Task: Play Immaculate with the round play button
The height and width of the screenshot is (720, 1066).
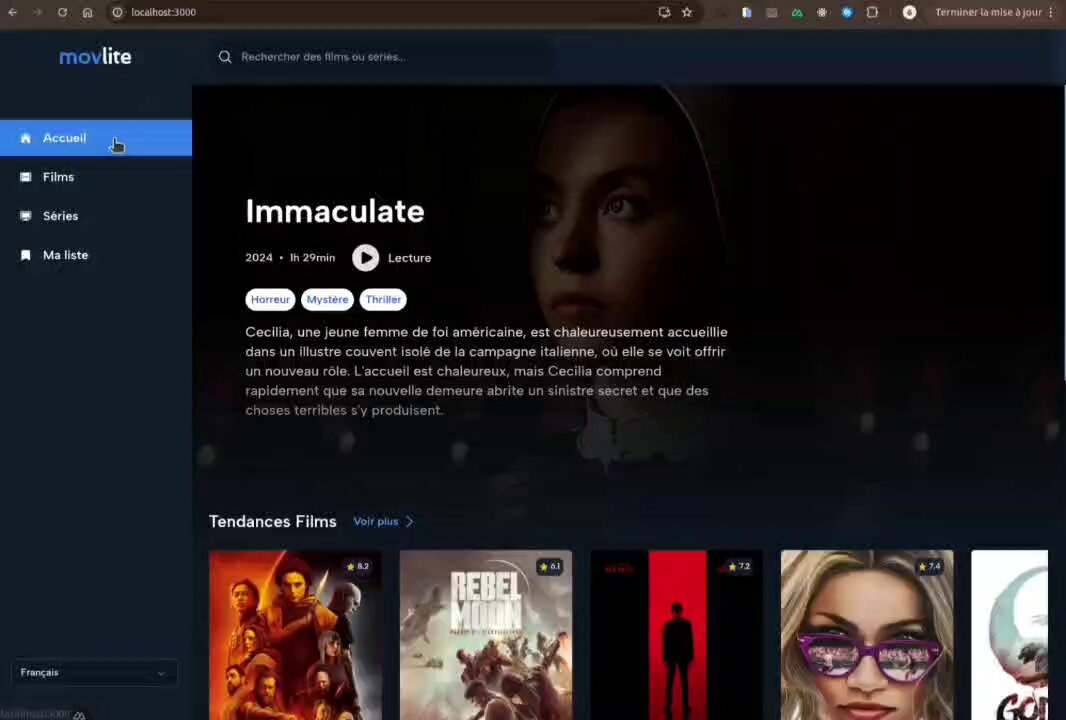Action: coord(366,258)
